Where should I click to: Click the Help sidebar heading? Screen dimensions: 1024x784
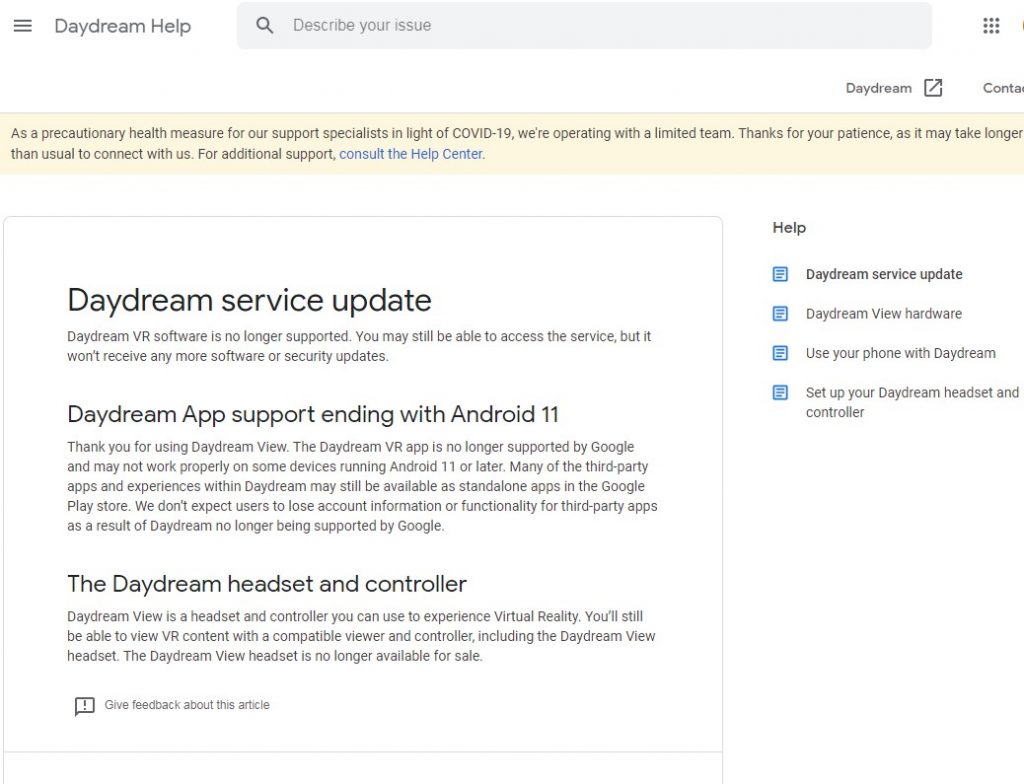tap(789, 228)
